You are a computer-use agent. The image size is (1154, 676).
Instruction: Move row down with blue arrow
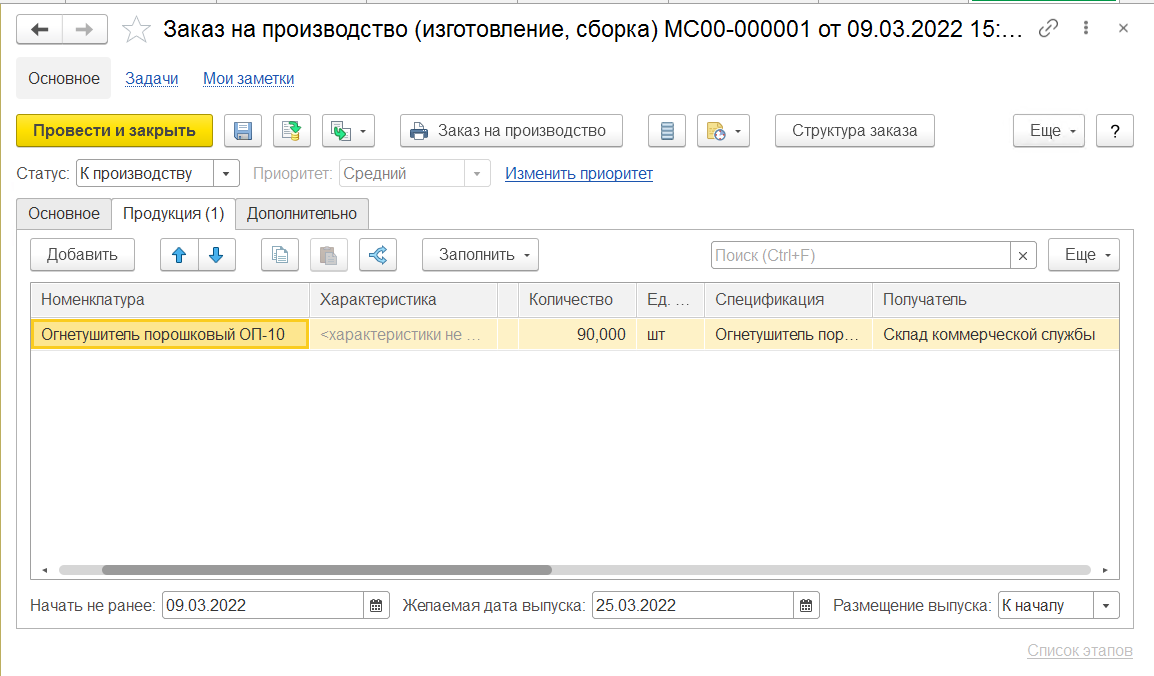coord(216,255)
